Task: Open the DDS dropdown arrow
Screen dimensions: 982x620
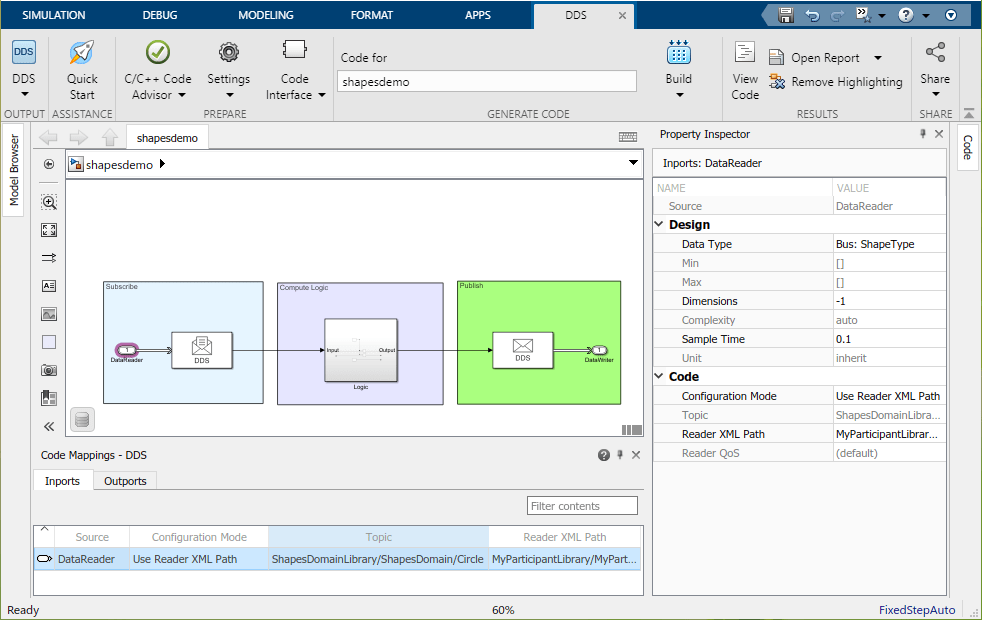Action: pos(24,95)
